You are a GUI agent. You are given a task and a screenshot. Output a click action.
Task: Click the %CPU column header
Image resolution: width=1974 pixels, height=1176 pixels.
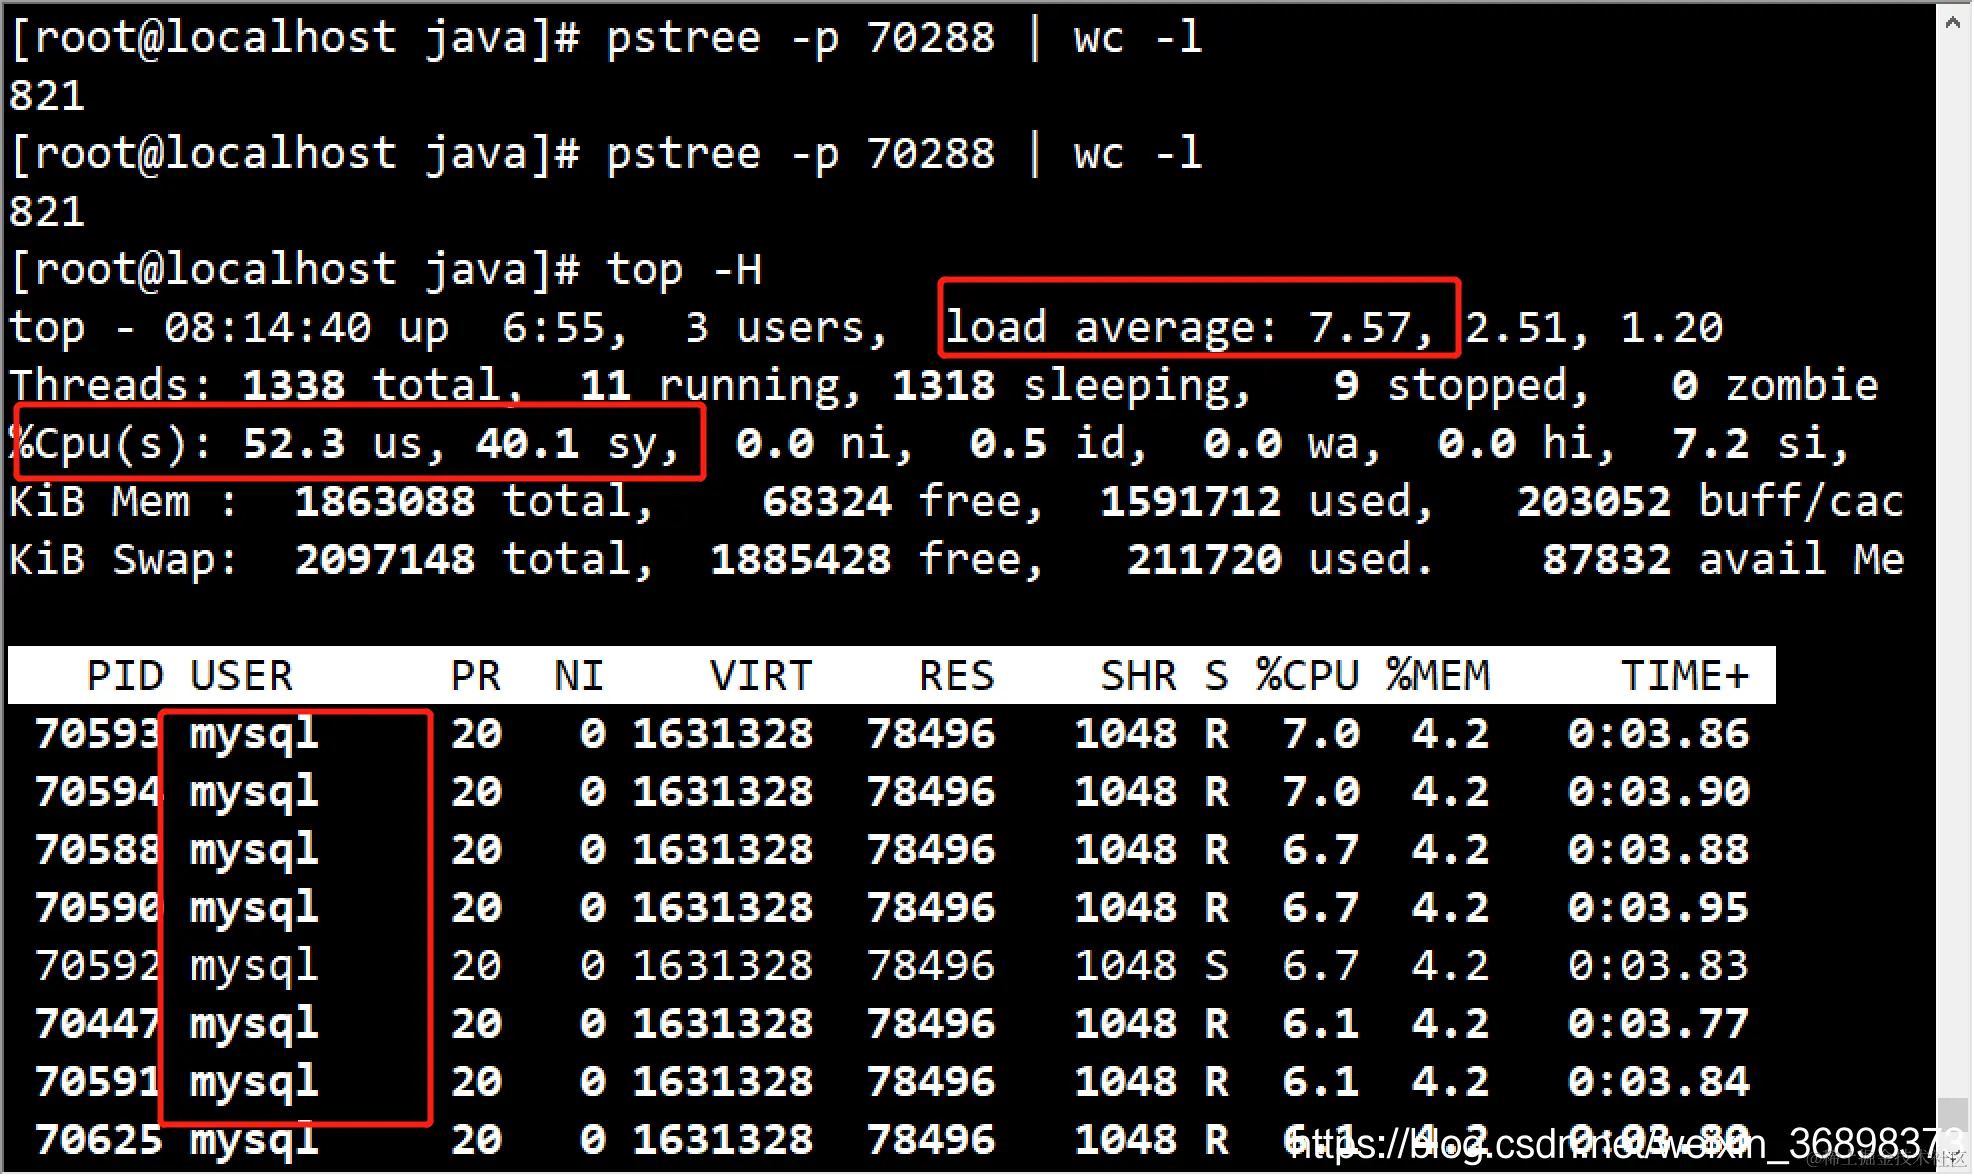(1308, 676)
